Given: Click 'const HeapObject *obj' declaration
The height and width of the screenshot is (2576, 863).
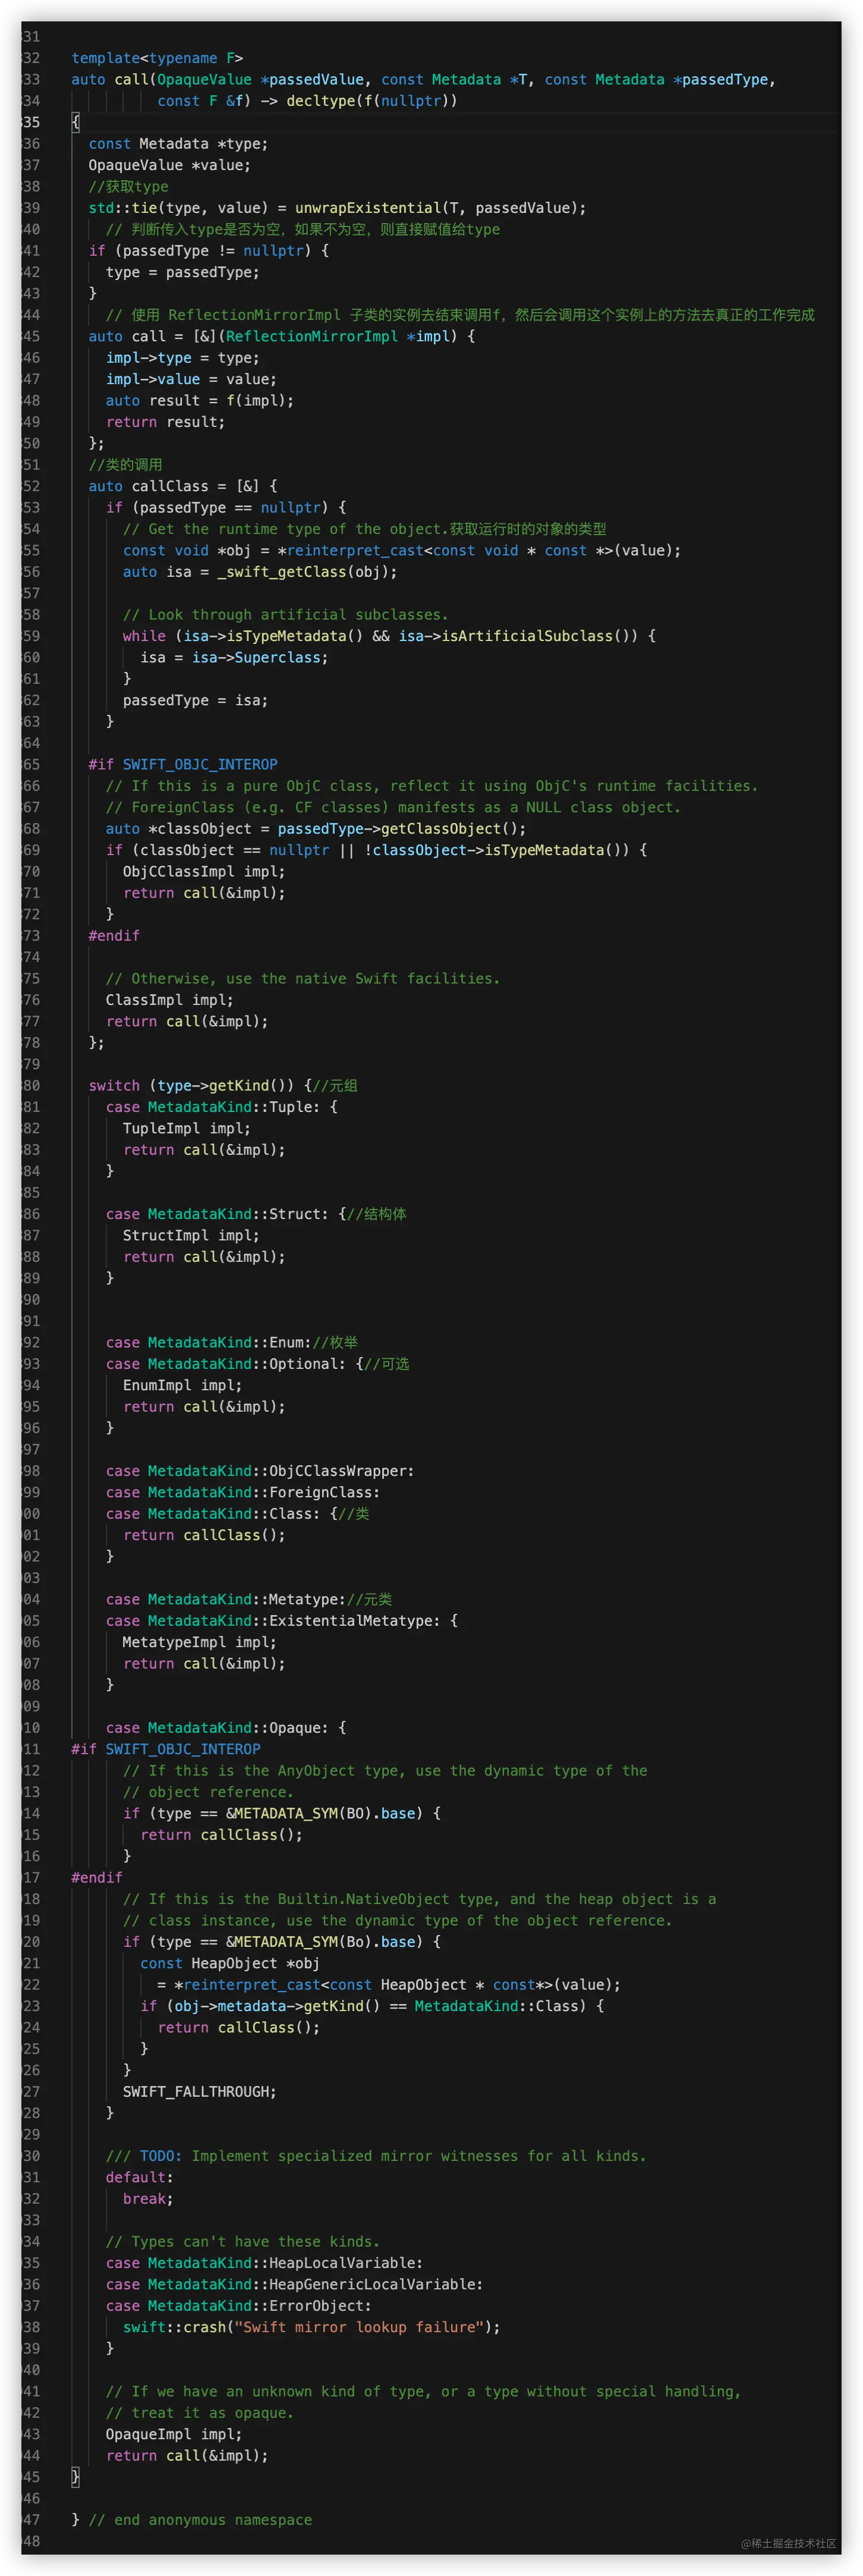Looking at the screenshot, I should (x=230, y=1964).
